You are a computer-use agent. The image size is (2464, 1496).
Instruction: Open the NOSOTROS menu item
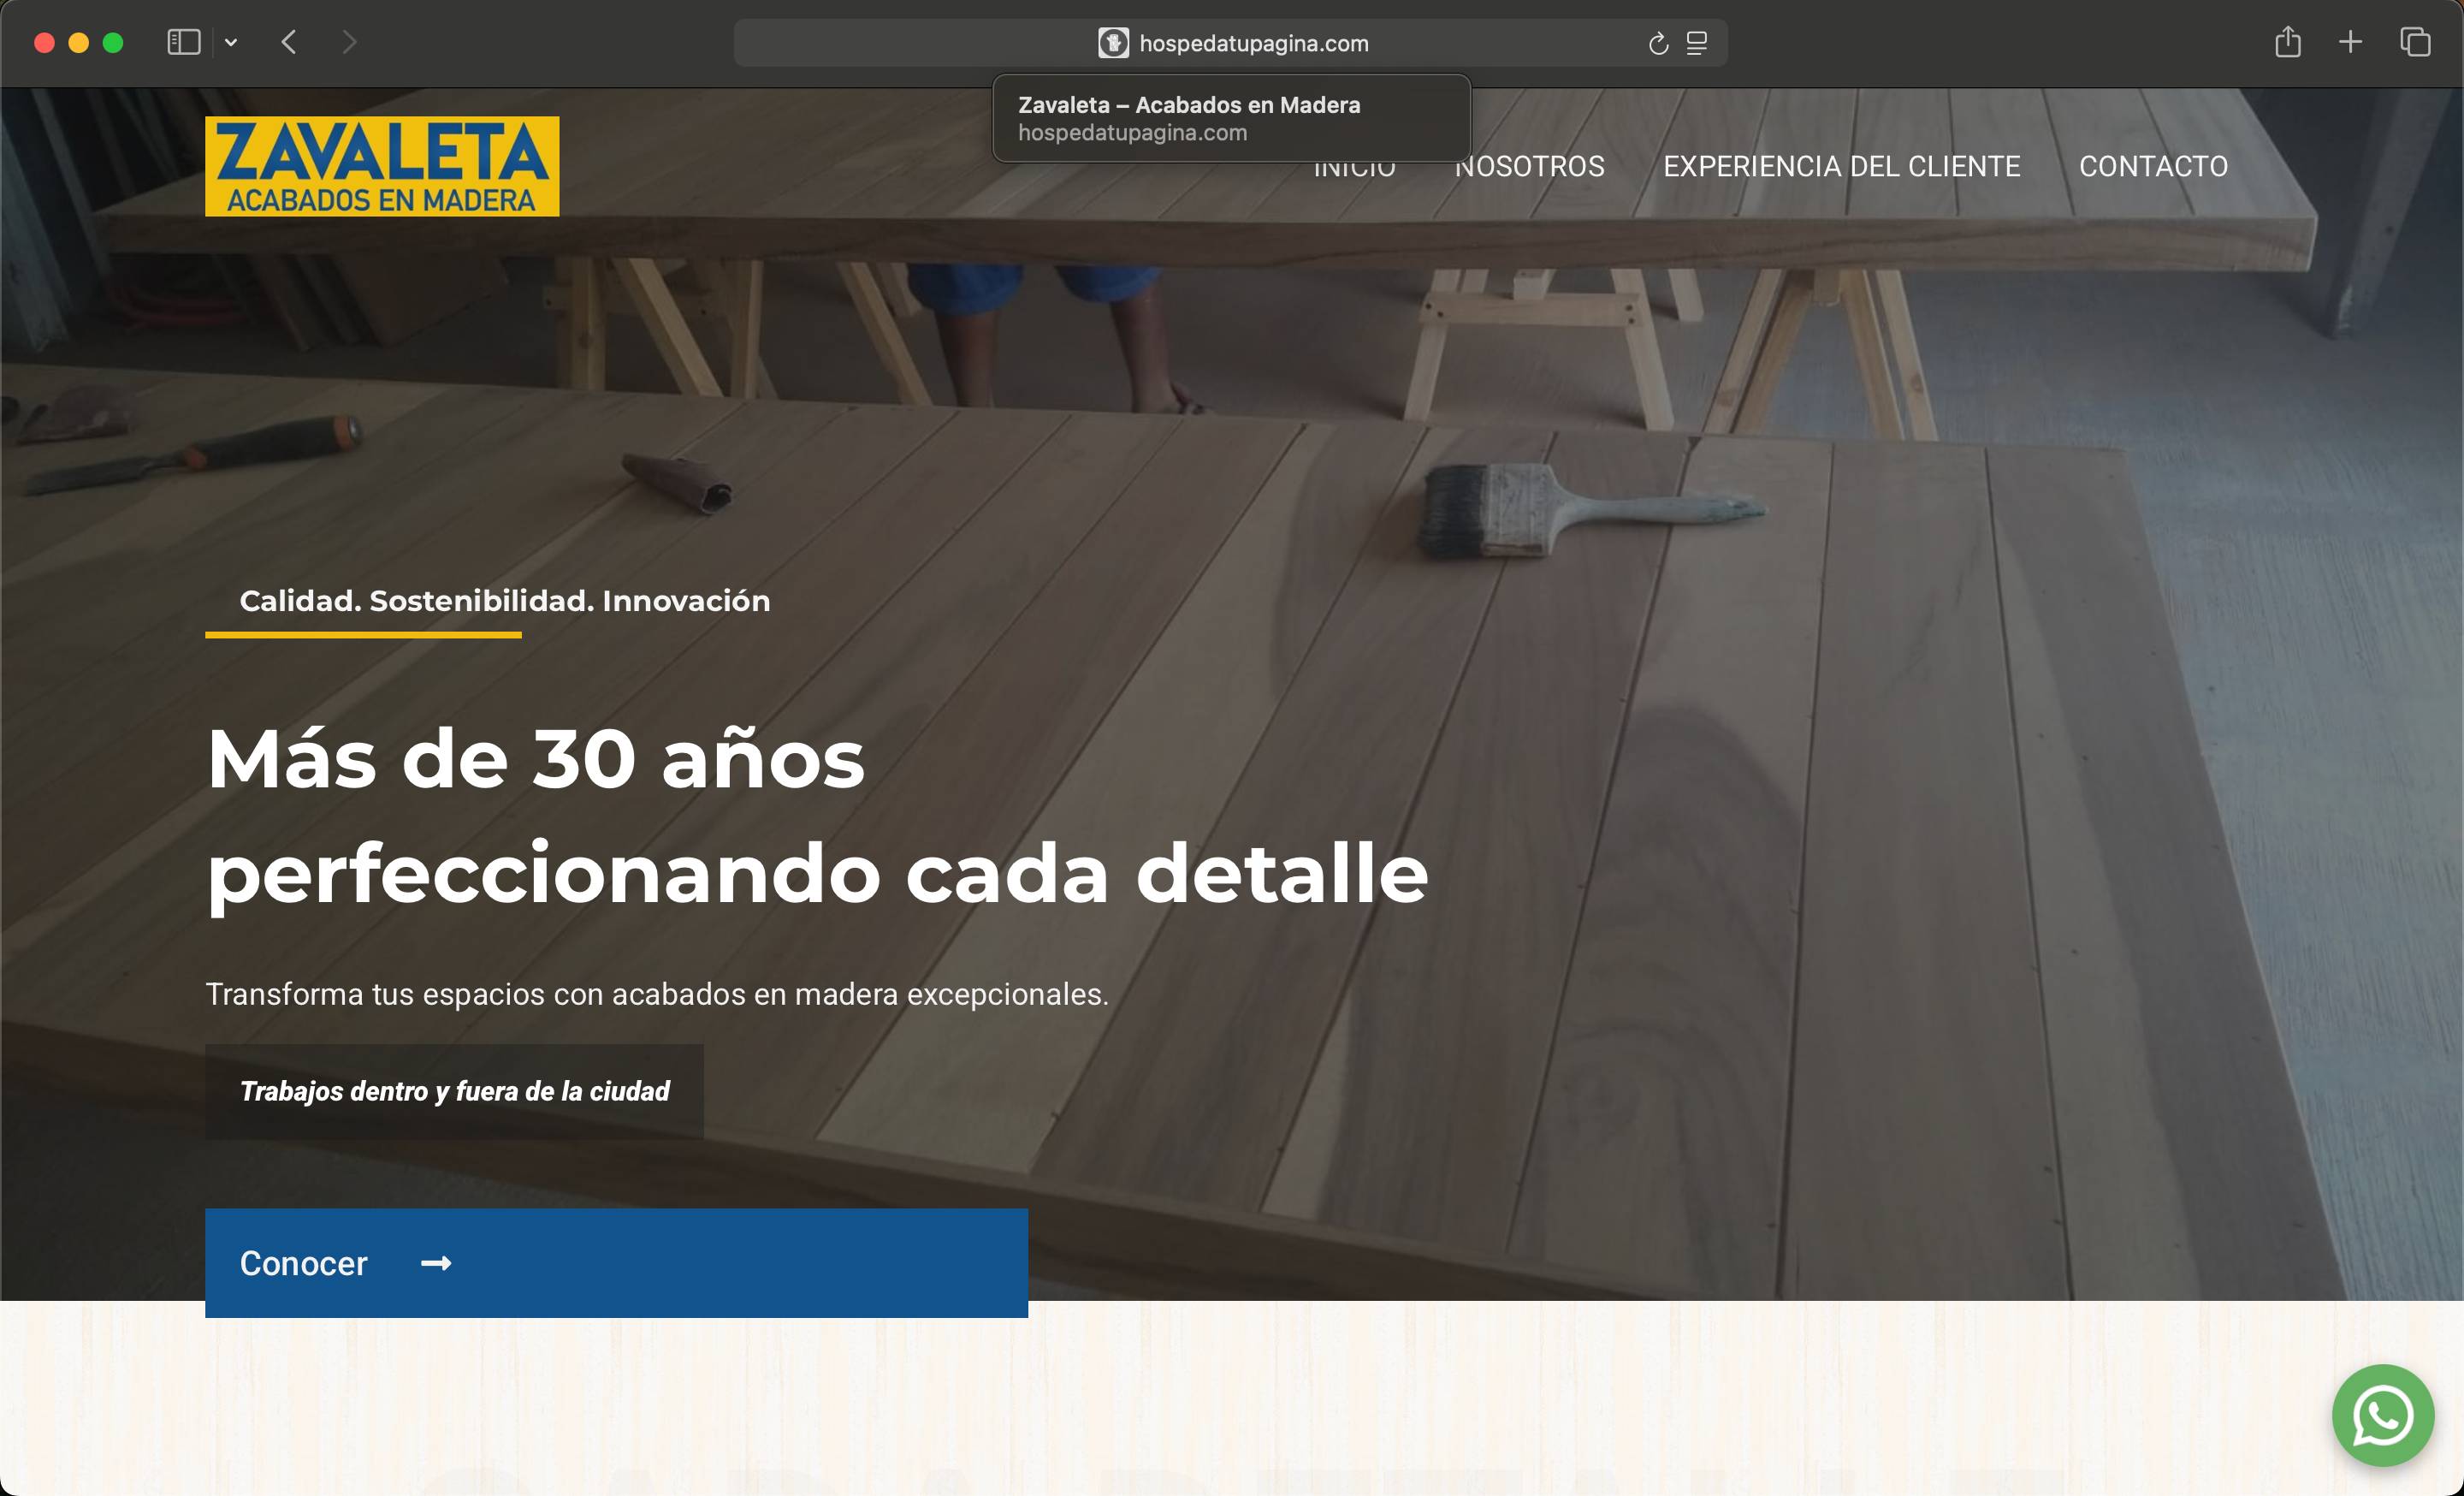(x=1530, y=166)
